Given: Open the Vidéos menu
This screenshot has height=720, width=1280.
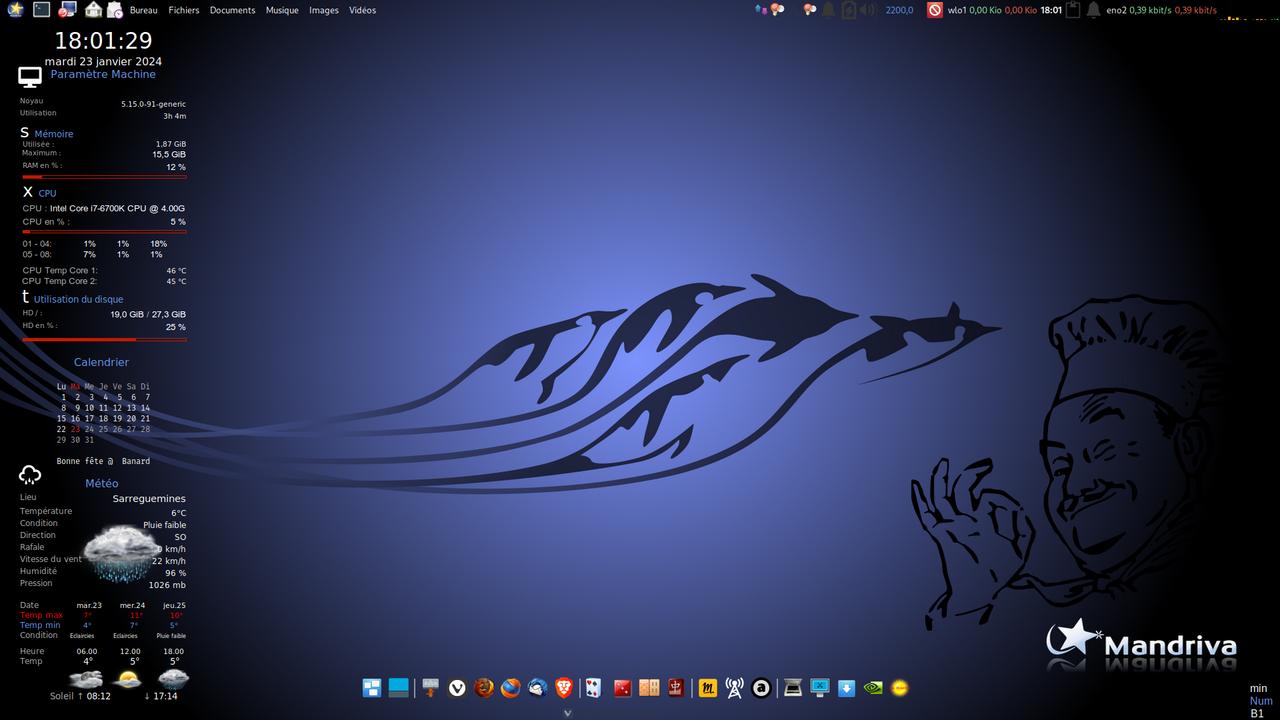Looking at the screenshot, I should pyautogui.click(x=363, y=10).
